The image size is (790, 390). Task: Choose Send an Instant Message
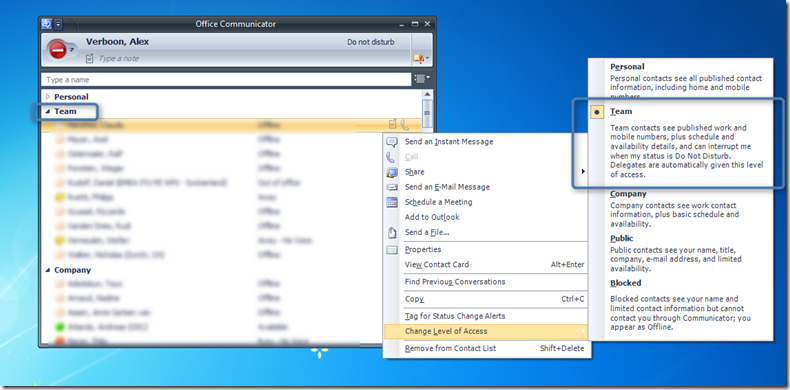click(449, 142)
